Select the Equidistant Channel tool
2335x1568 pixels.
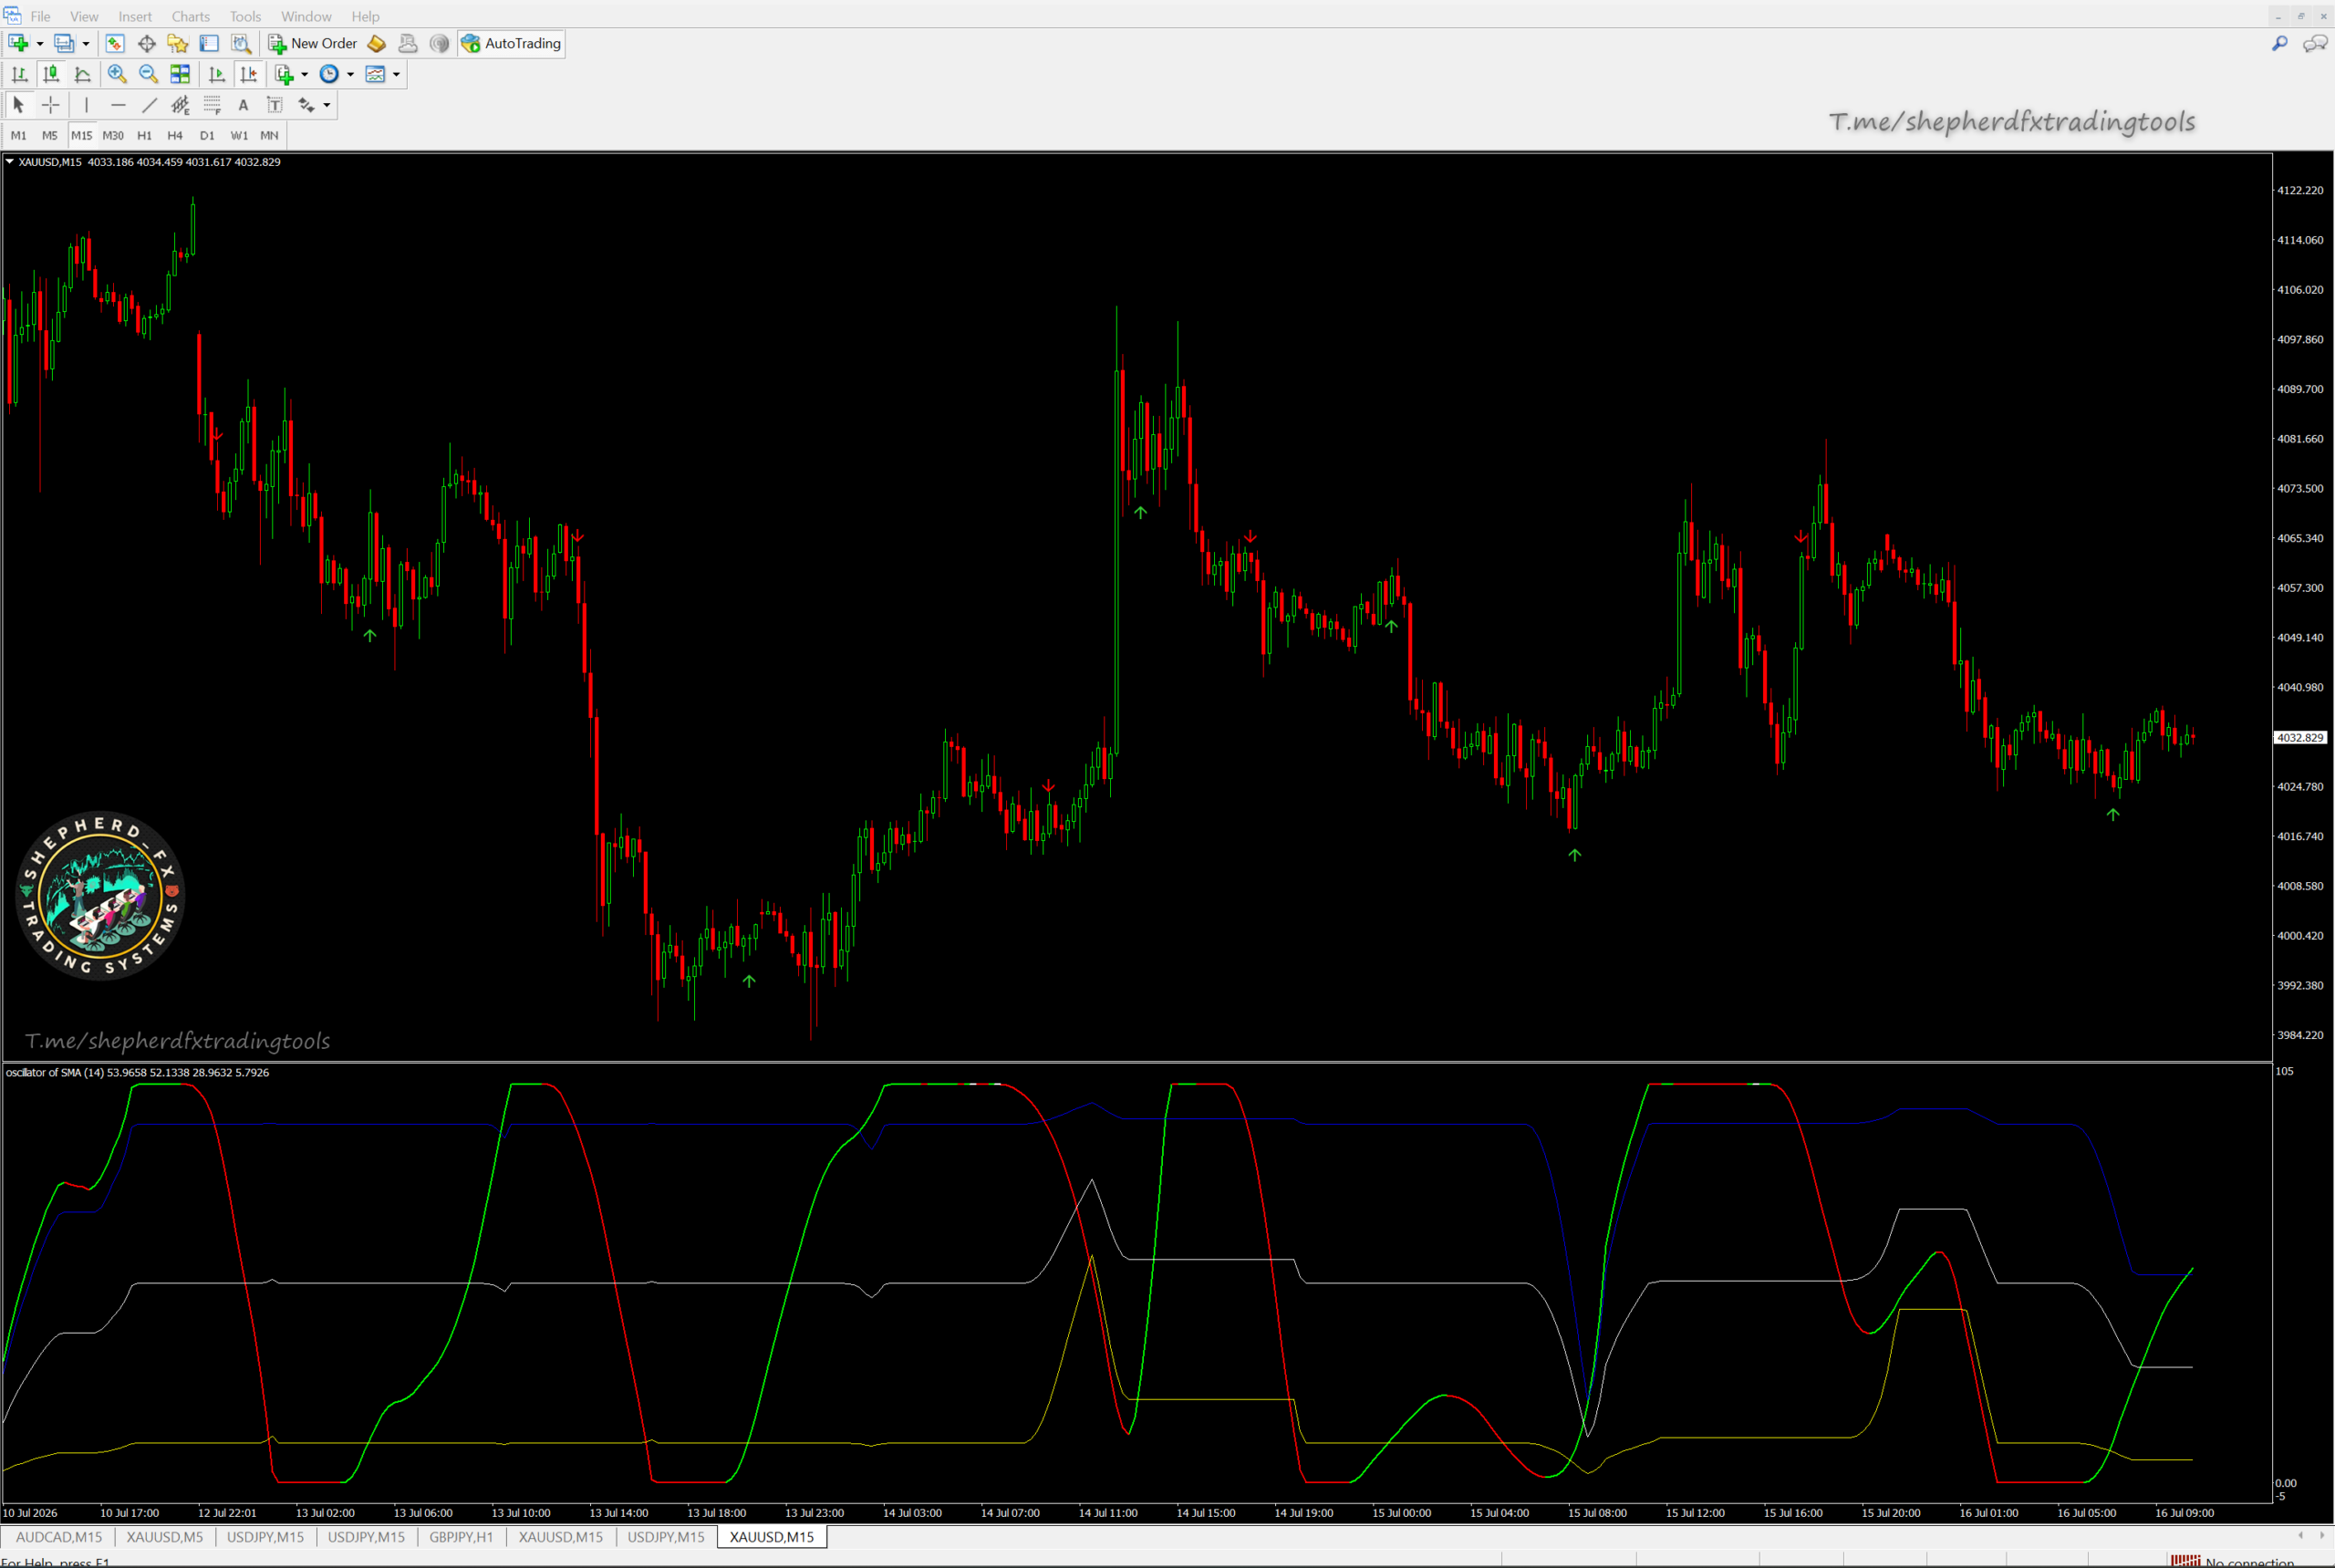point(181,105)
